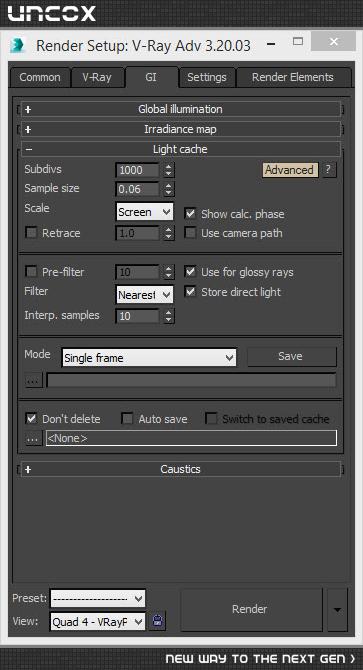Maximize the Render Setup window

(298, 42)
